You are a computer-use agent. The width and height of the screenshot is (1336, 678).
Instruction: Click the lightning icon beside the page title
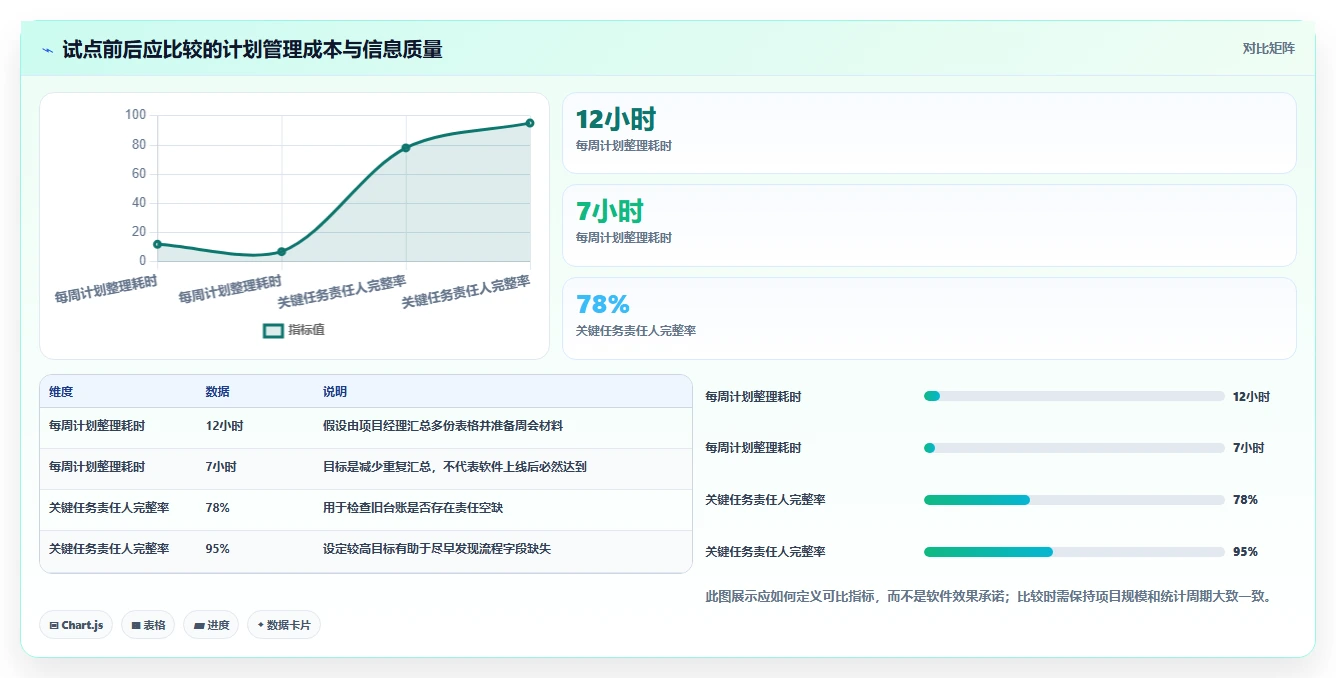48,49
